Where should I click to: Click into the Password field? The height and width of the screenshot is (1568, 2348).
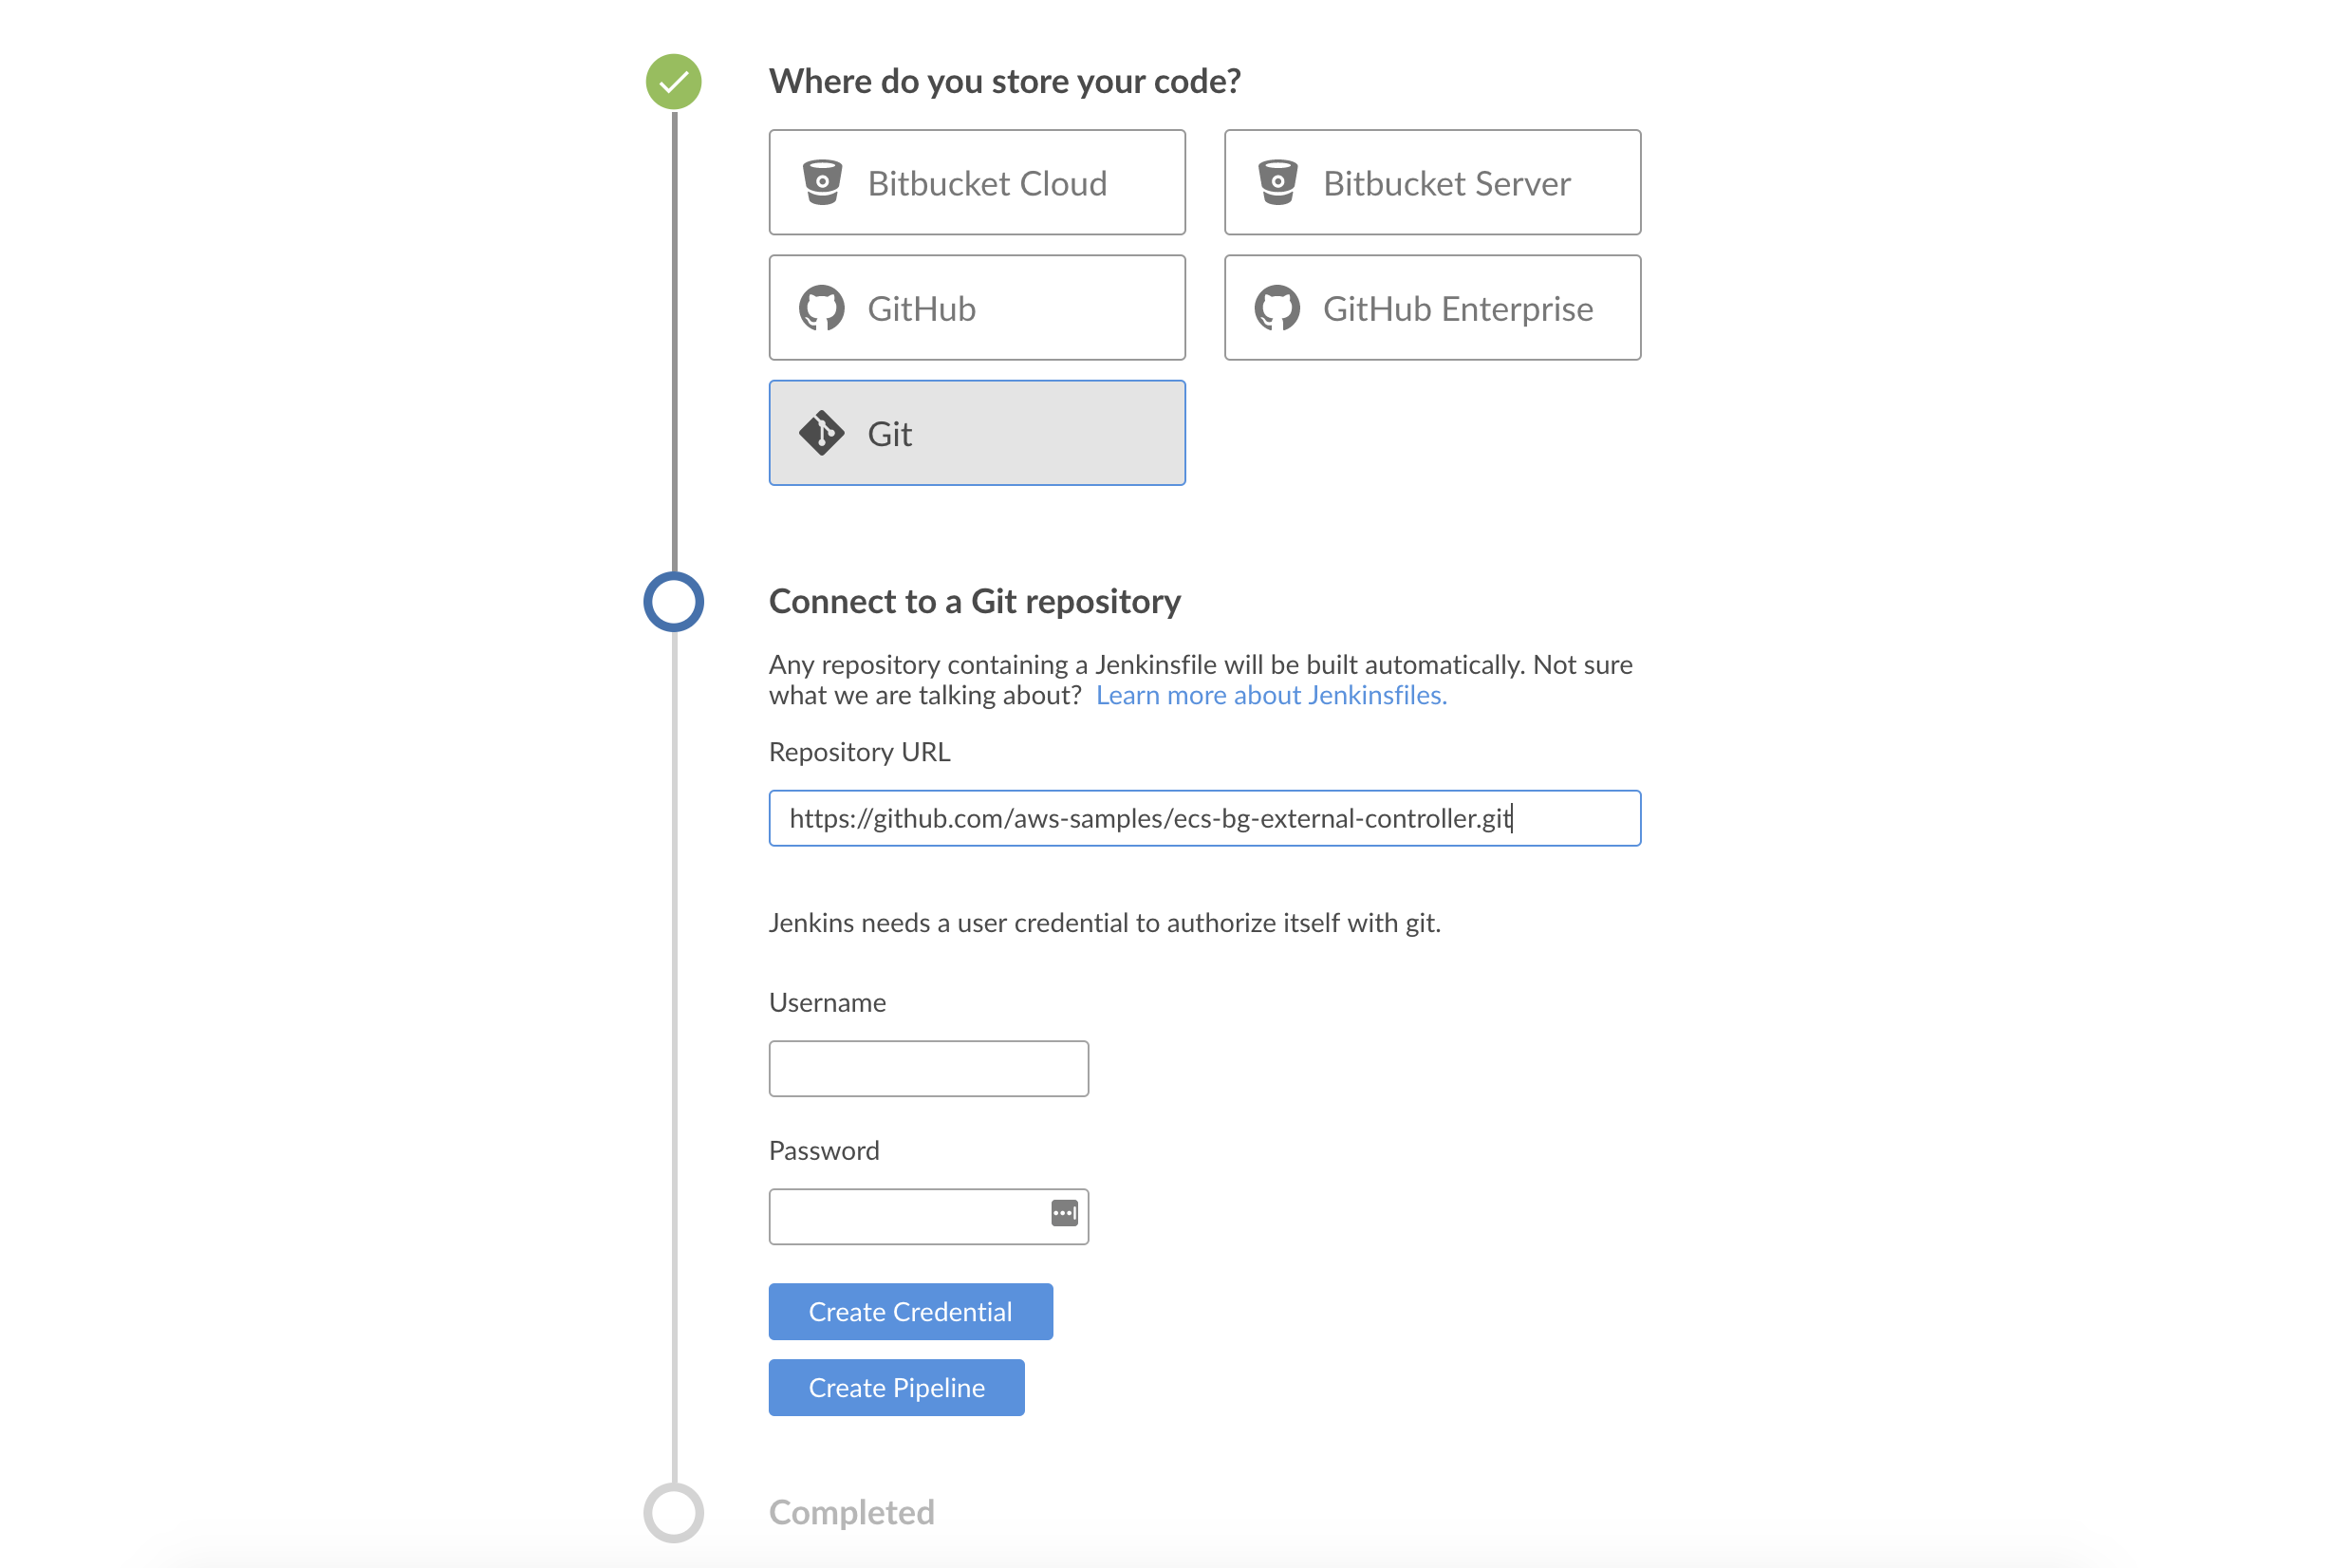pos(928,1216)
